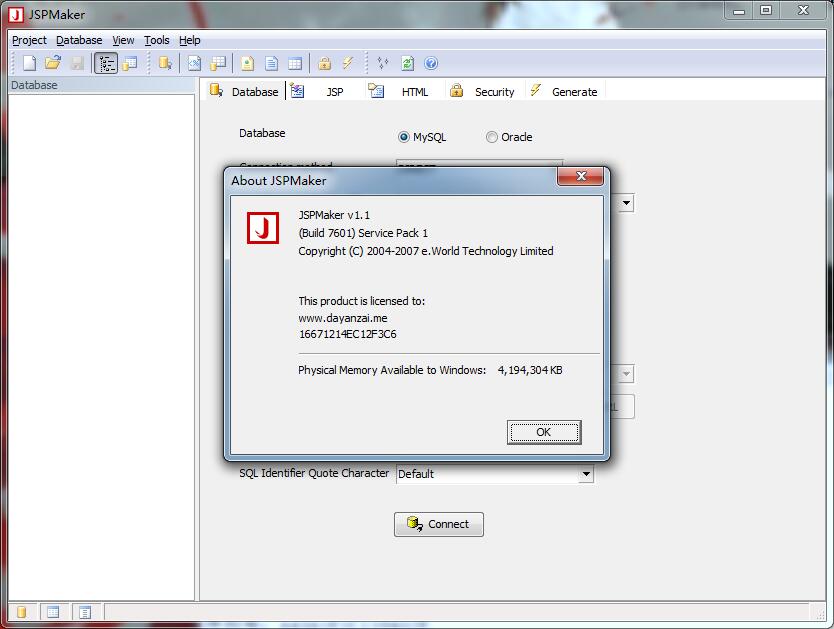The width and height of the screenshot is (834, 629).
Task: Close the About JSPMaker dialog
Action: (x=581, y=176)
